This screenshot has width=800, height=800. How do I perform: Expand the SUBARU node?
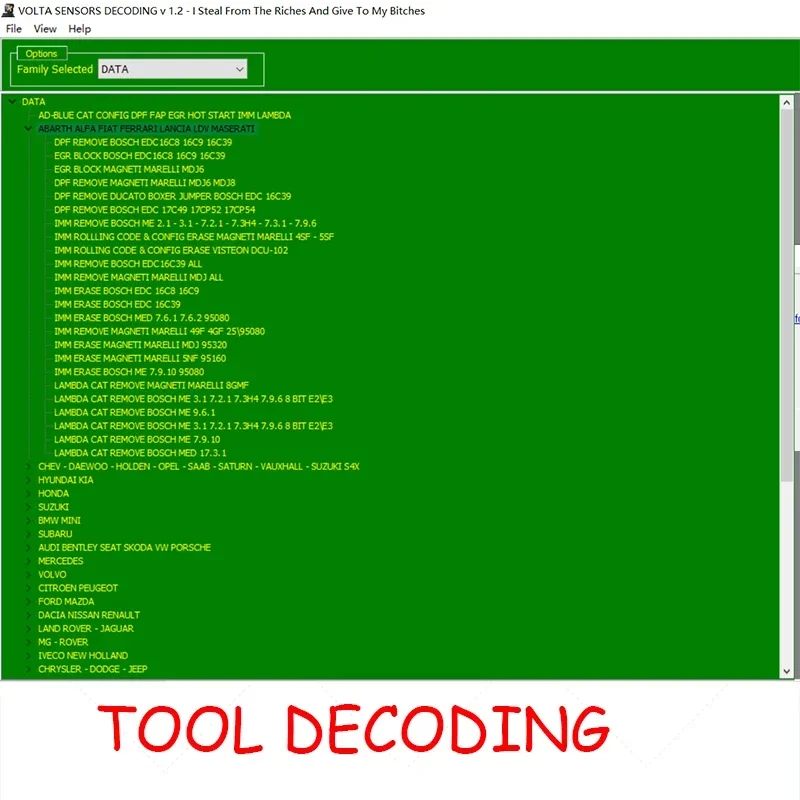click(28, 534)
